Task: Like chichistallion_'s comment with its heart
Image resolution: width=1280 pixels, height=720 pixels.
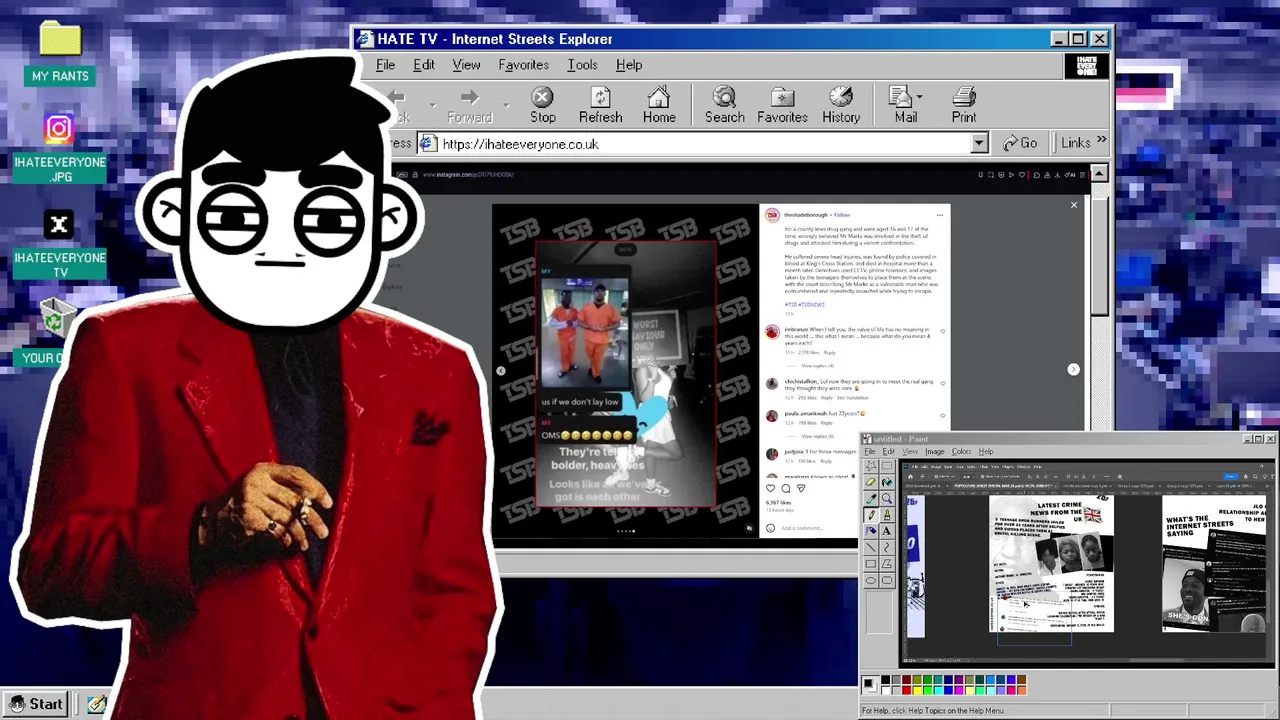Action: [943, 383]
